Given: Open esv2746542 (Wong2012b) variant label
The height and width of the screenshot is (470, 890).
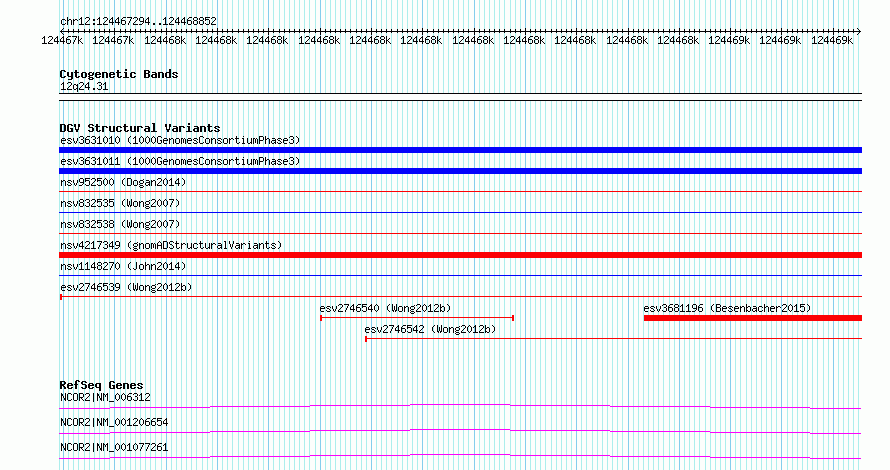Looking at the screenshot, I should pos(430,329).
